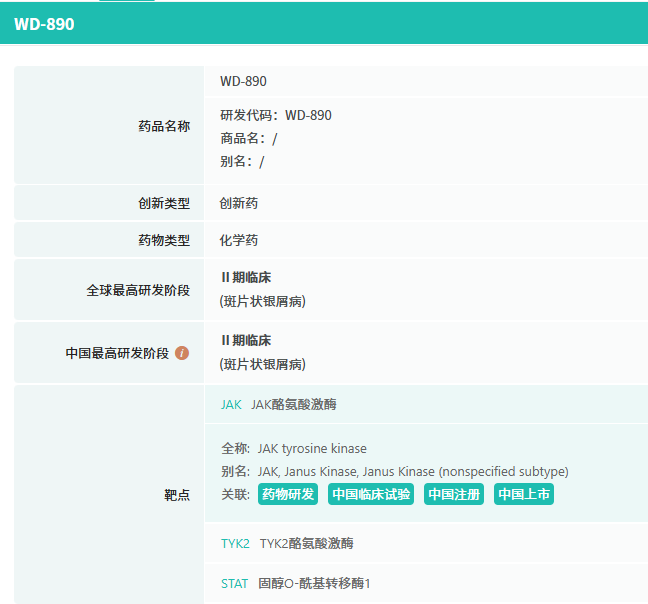Open the TYK2 target link
This screenshot has height=604, width=648.
pos(235,544)
